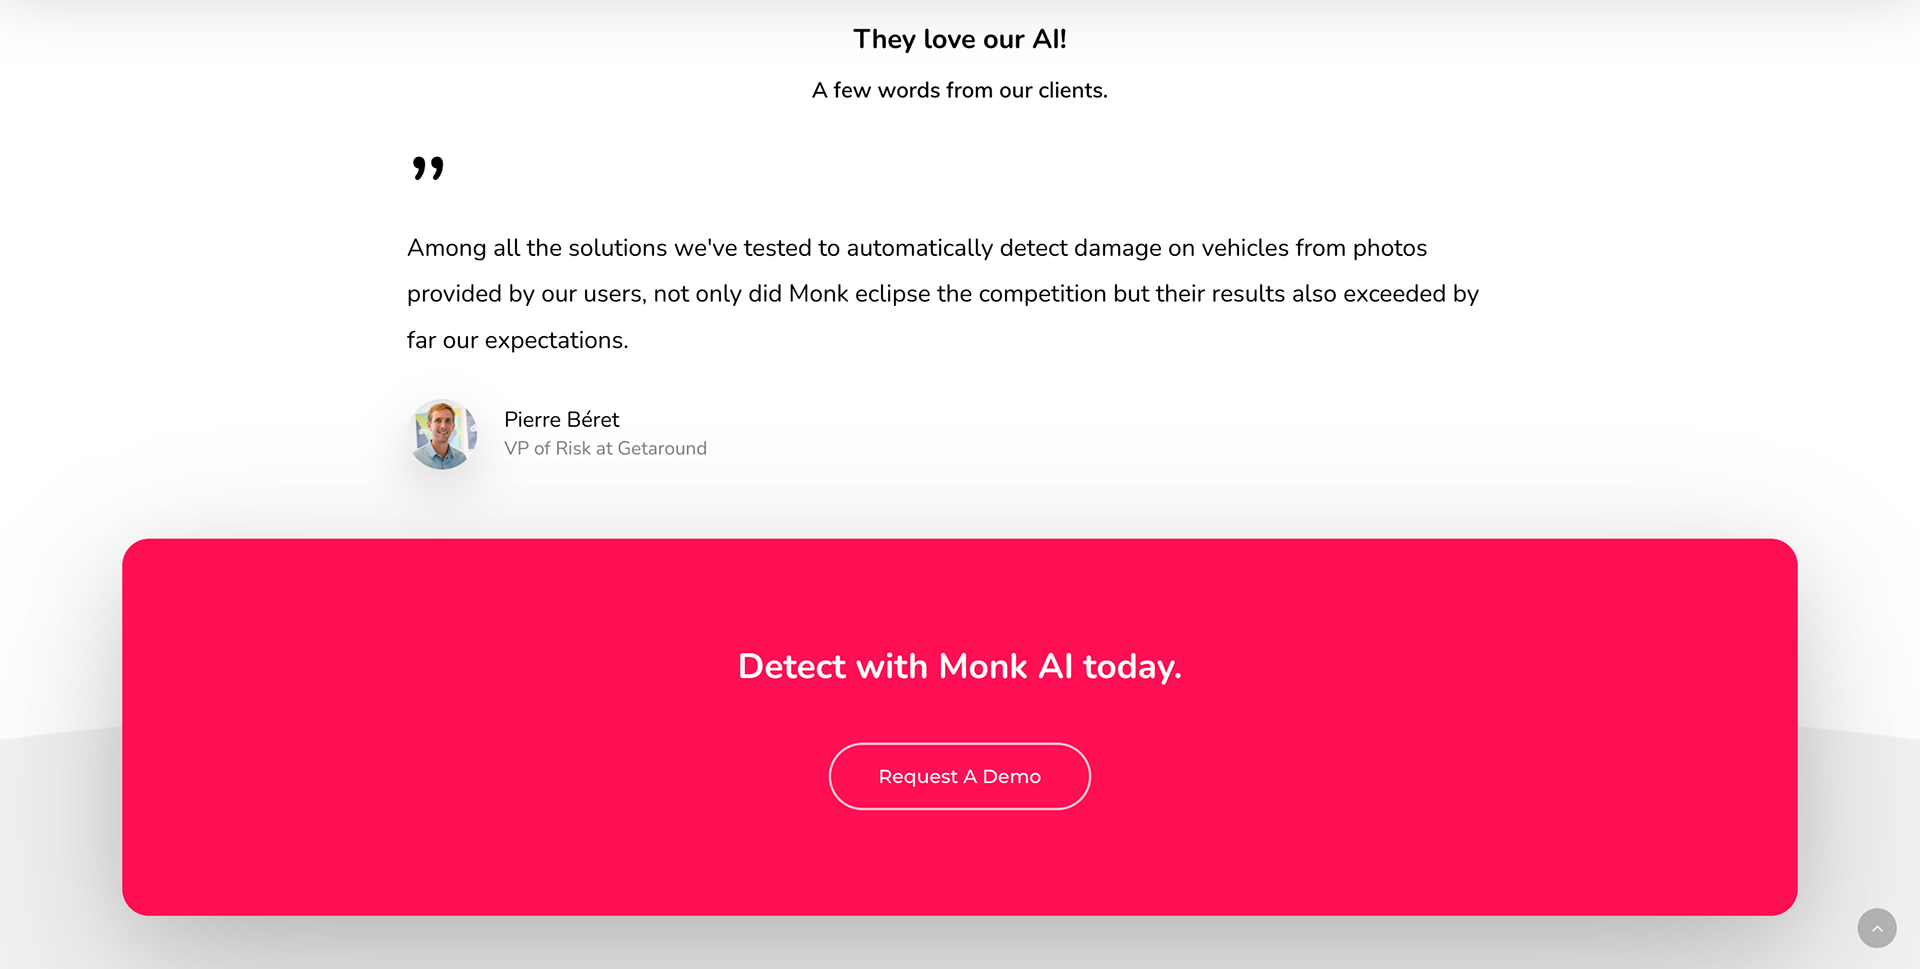Select the name Pierre Béret

[562, 419]
